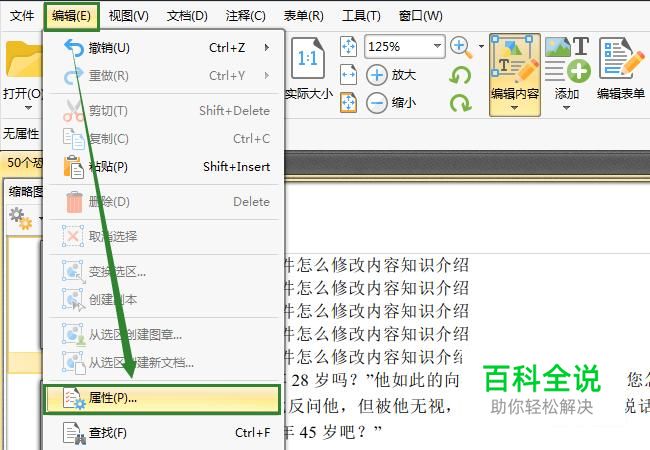Click the magnifier zoom tool icon

pos(461,47)
